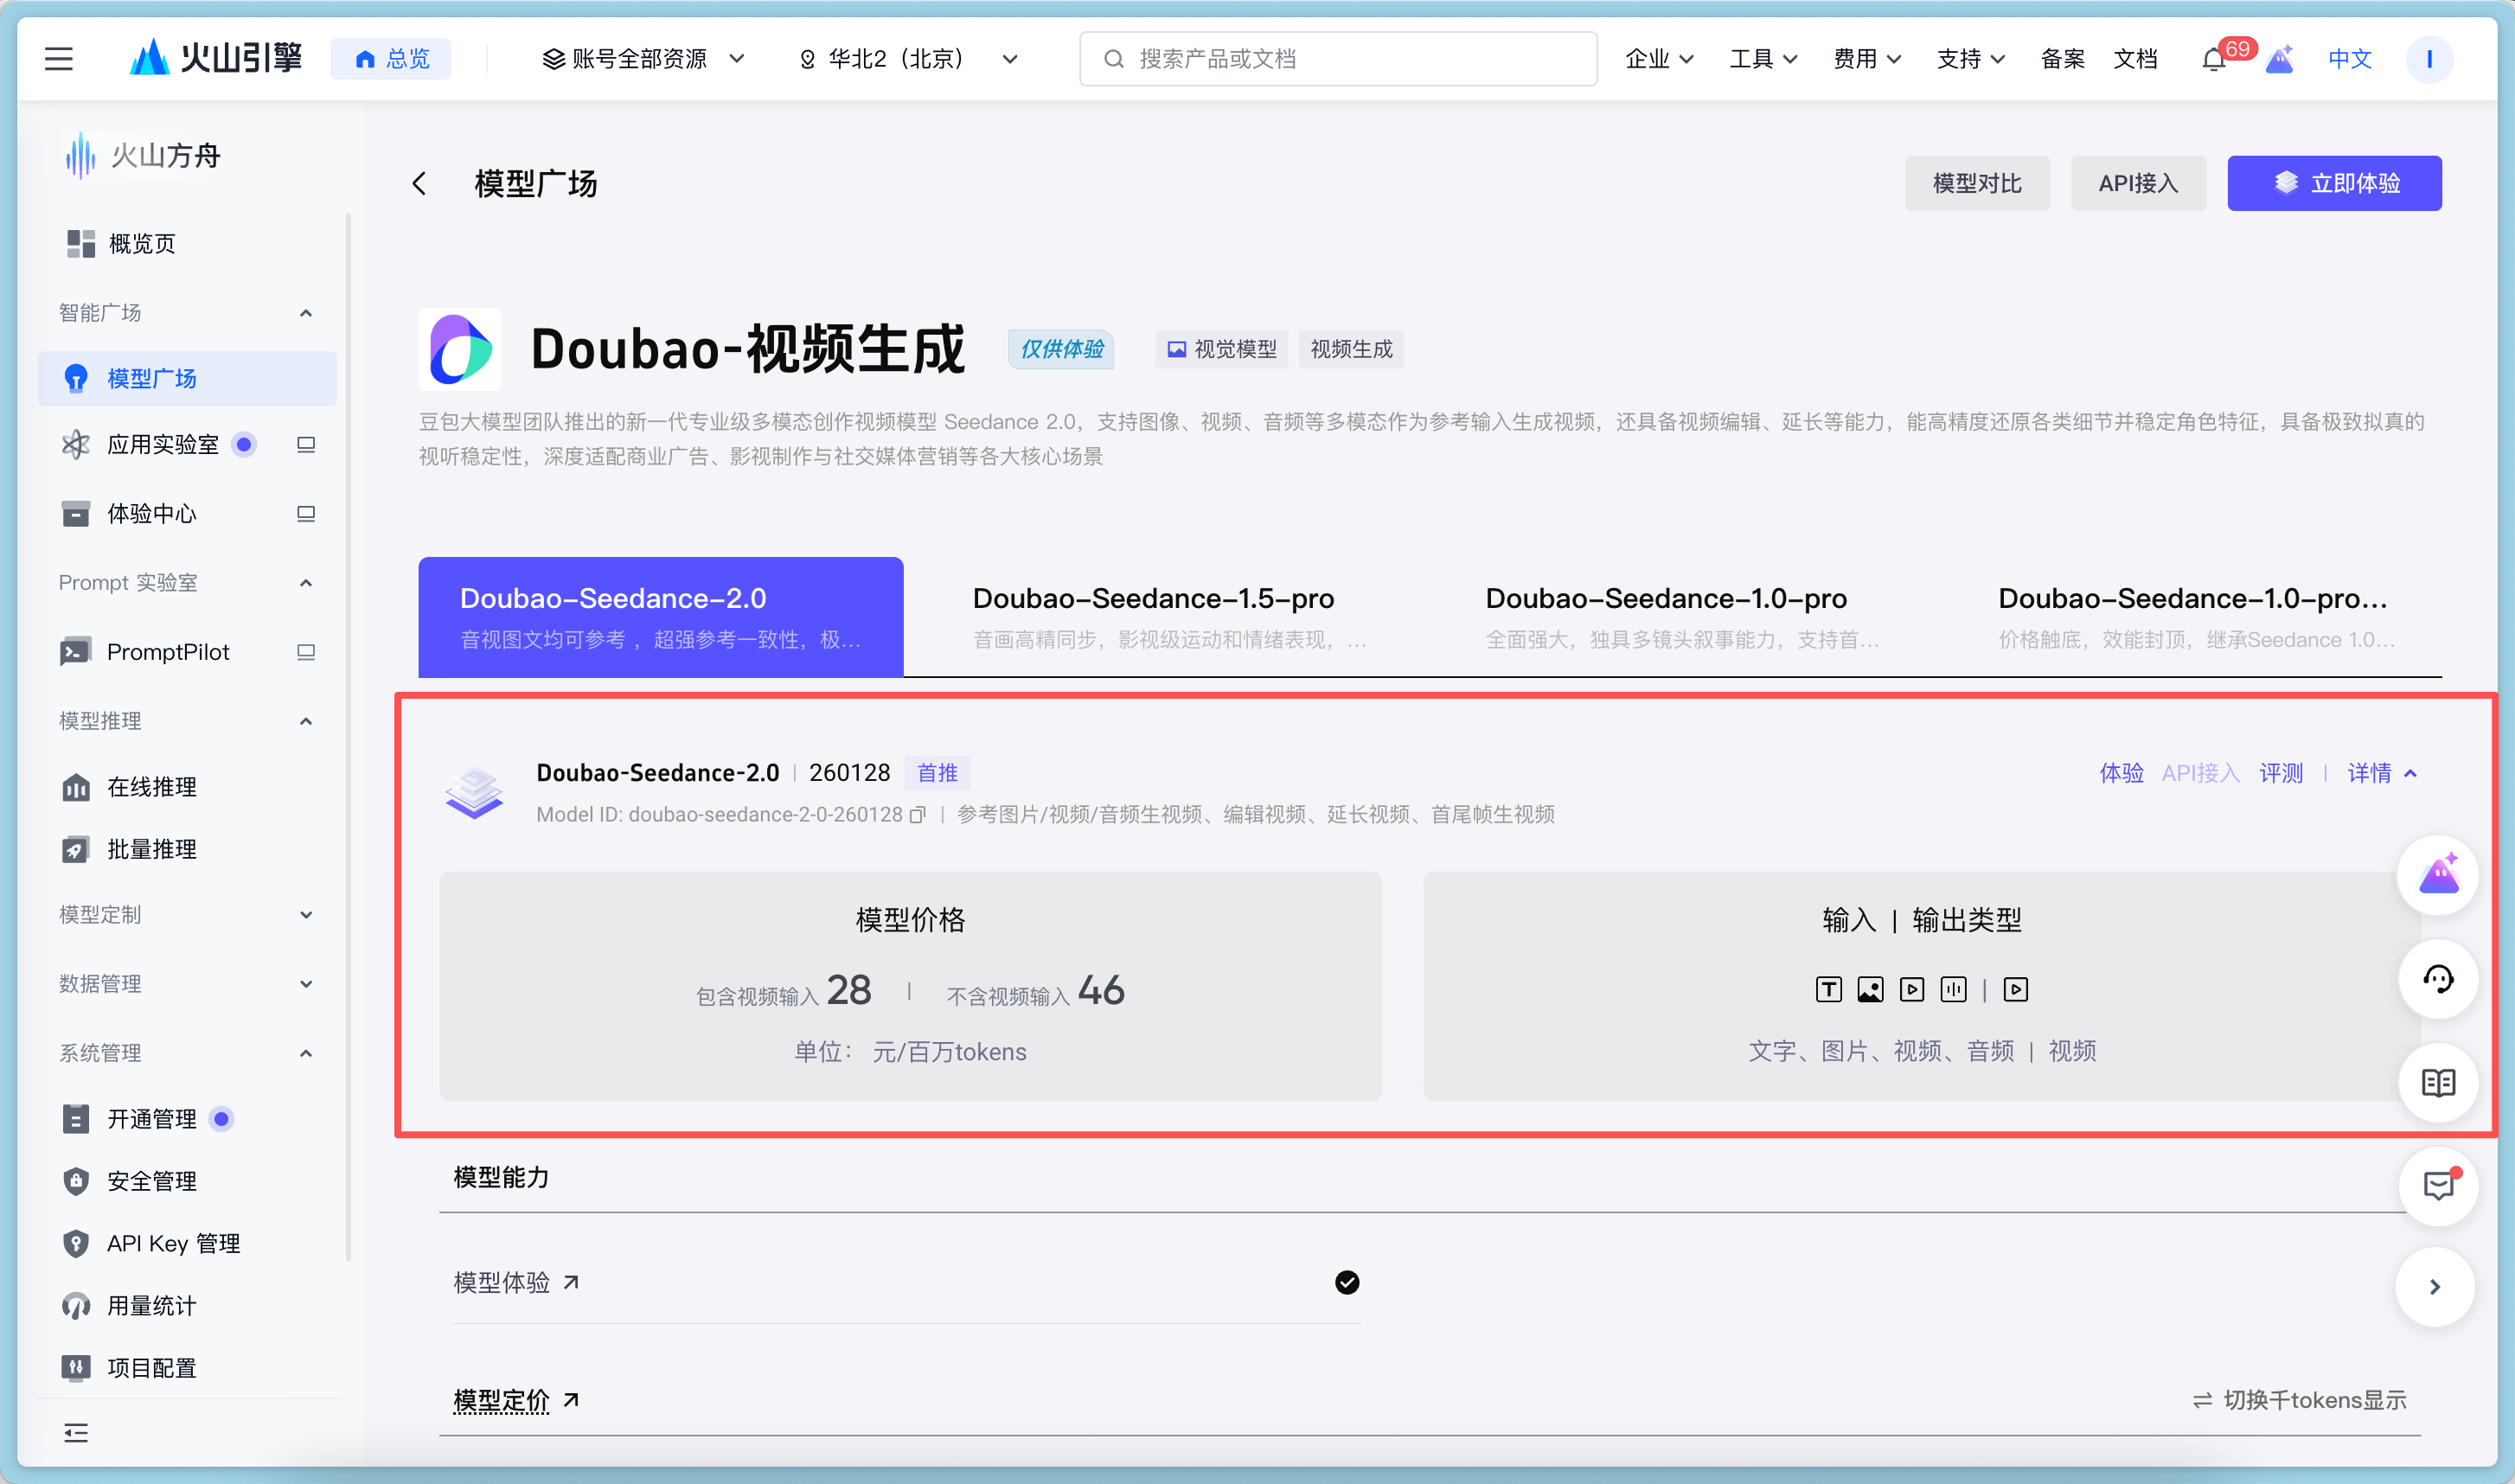This screenshot has width=2515, height=1484.
Task: Switch to the Doubao-Seedance-1.5-pro tab
Action: click(1153, 597)
